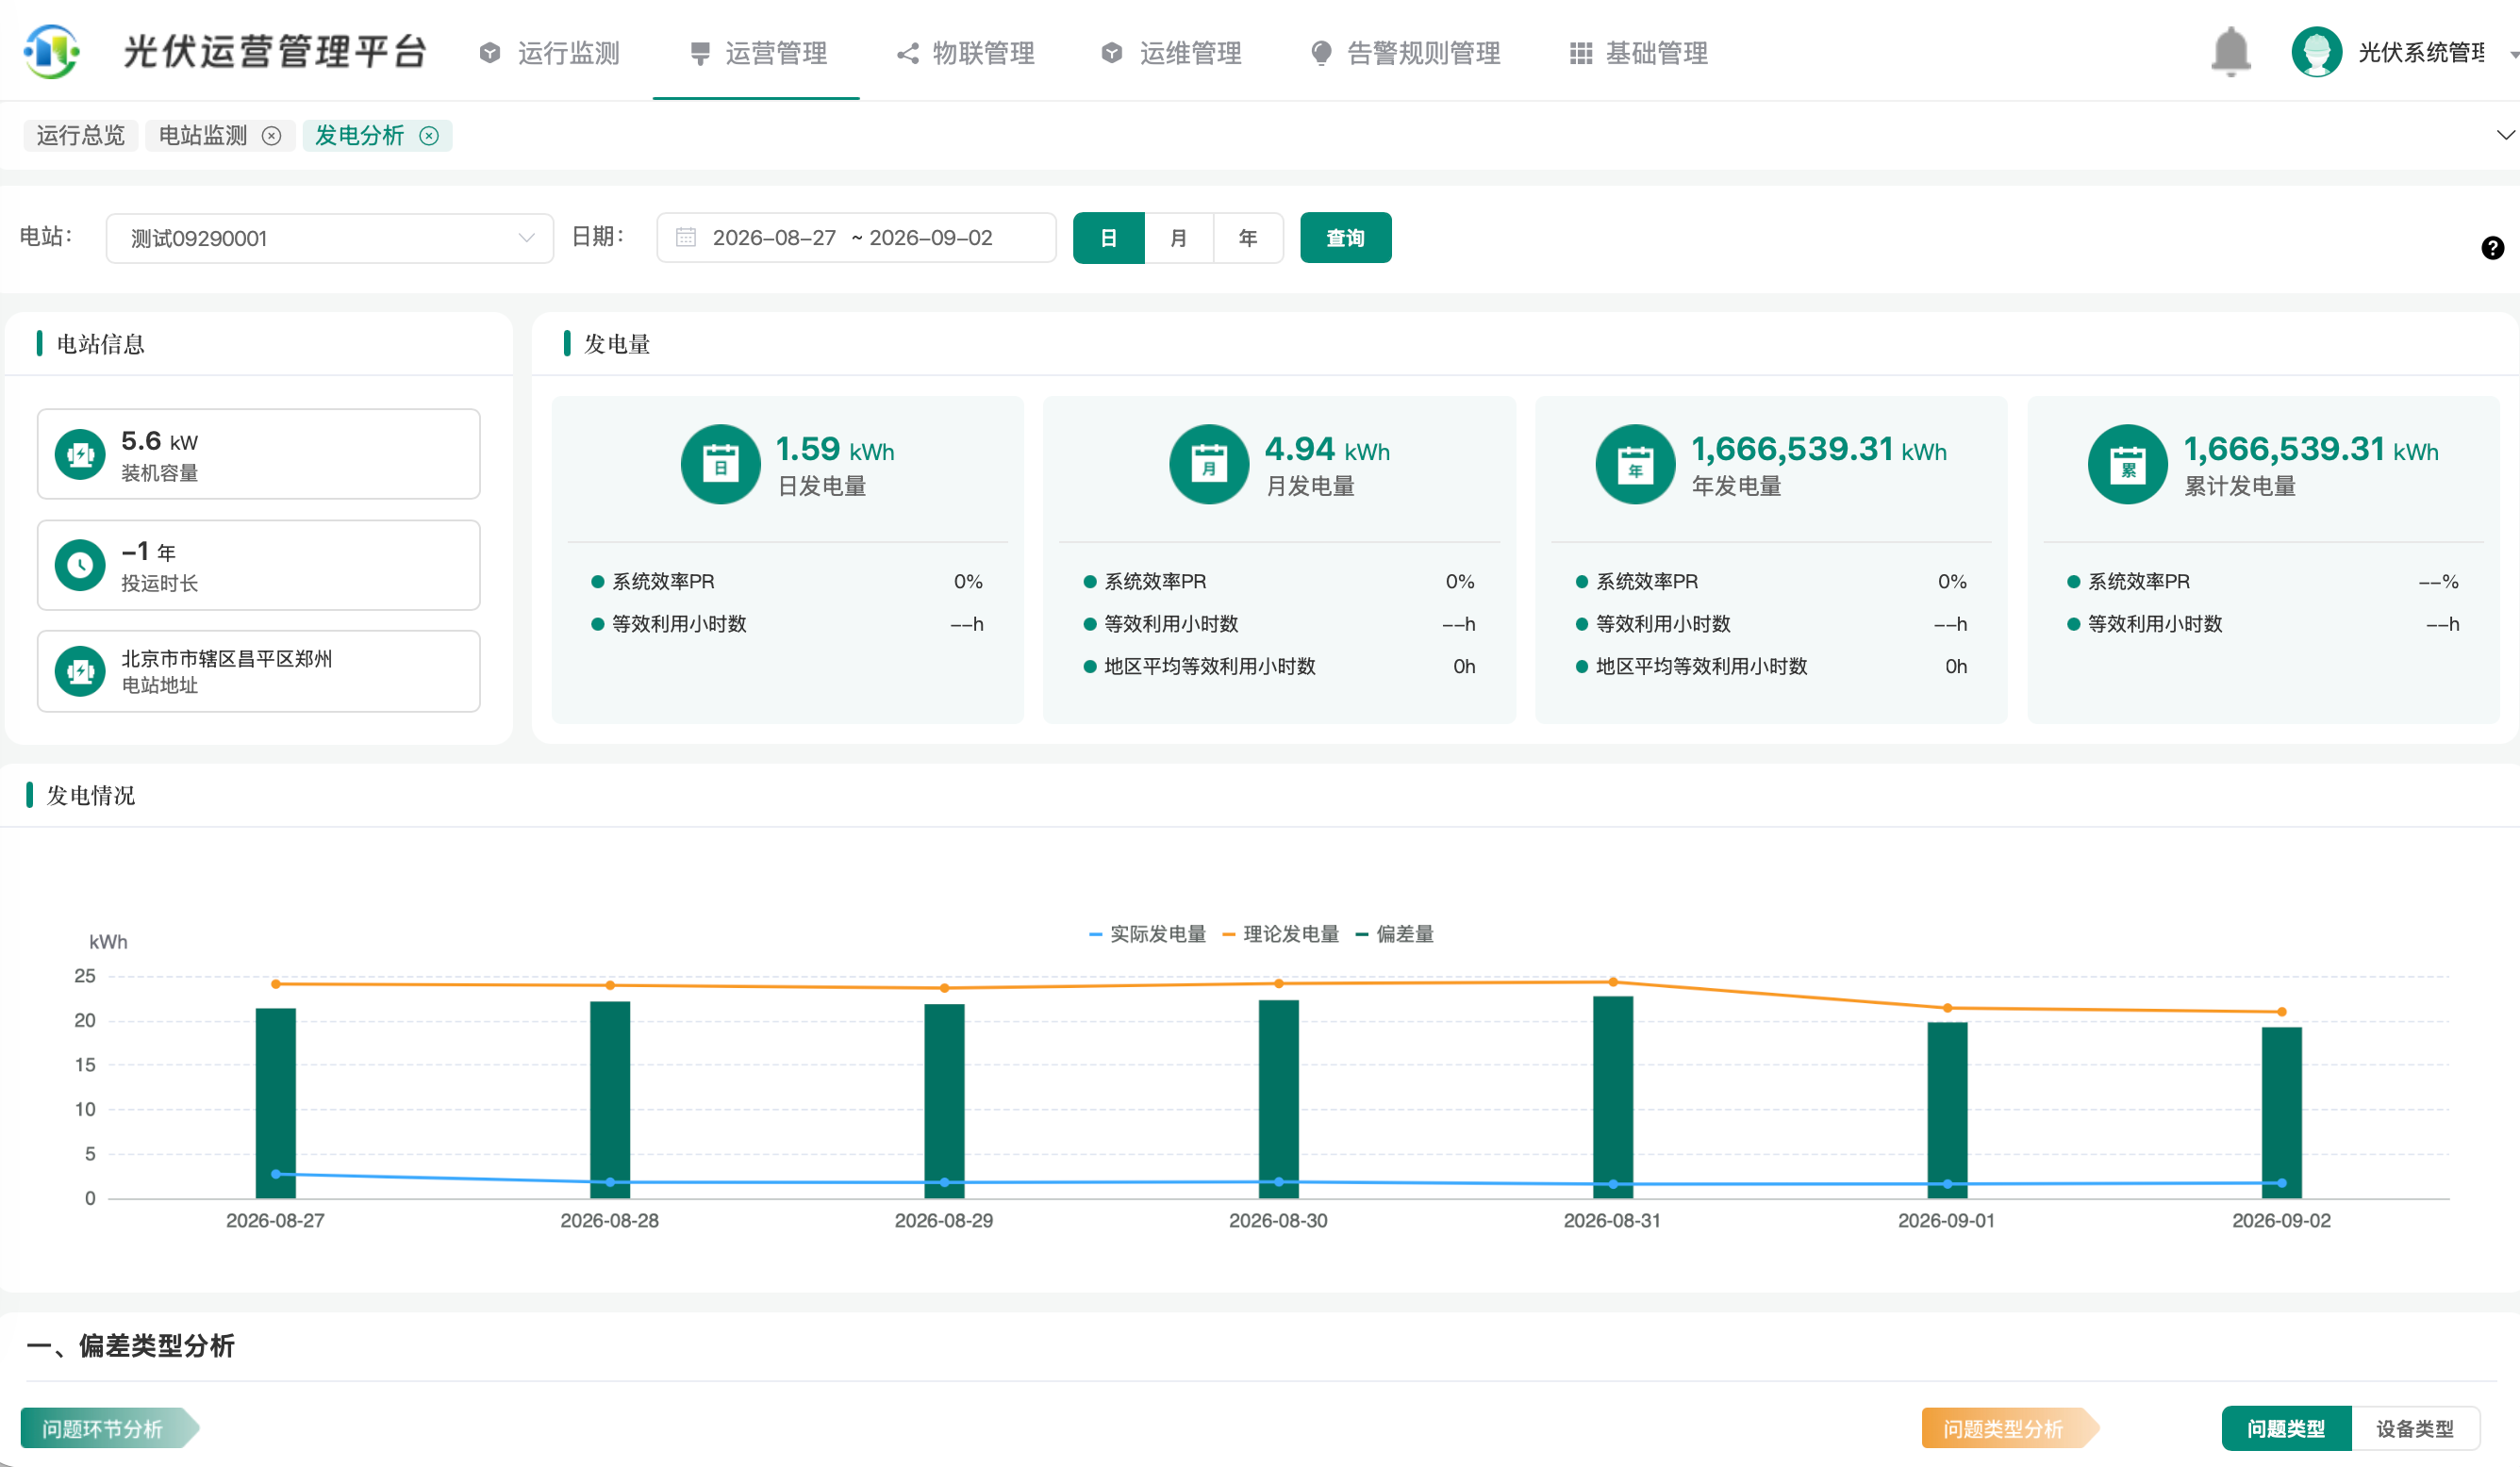
Task: Click the 投运时长 clock icon
Action: click(x=80, y=566)
